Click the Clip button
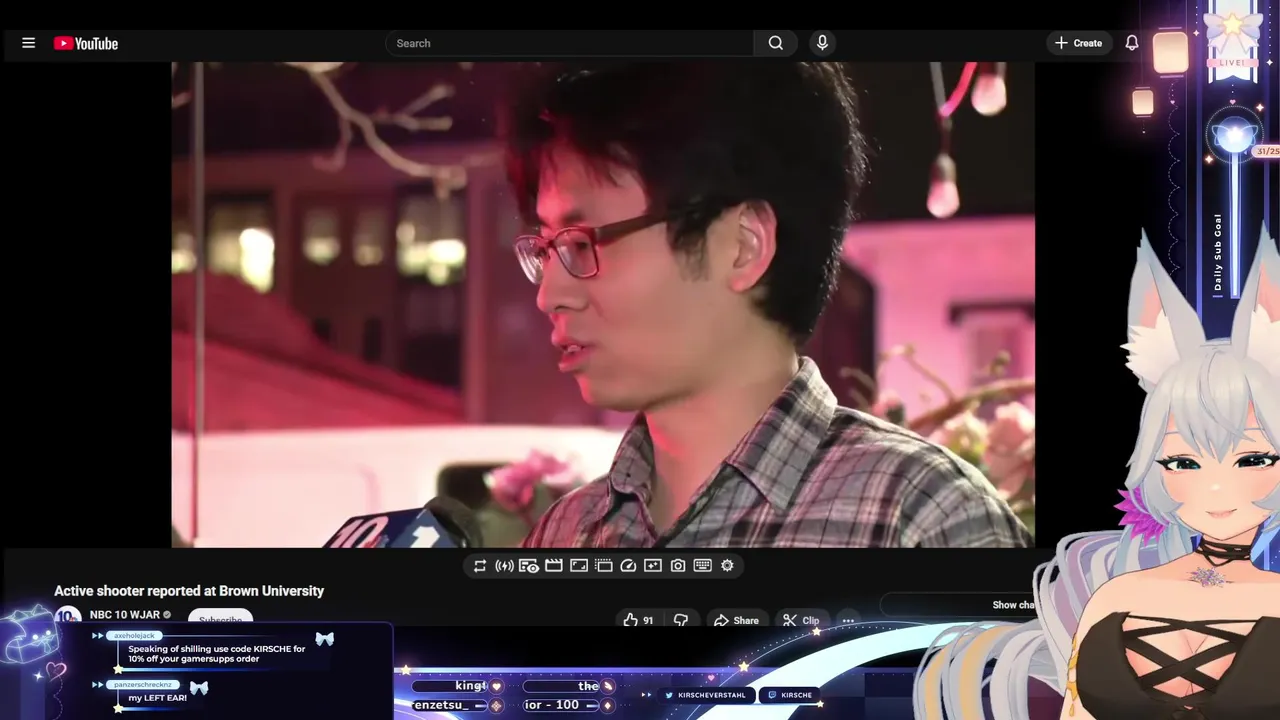 pyautogui.click(x=801, y=620)
